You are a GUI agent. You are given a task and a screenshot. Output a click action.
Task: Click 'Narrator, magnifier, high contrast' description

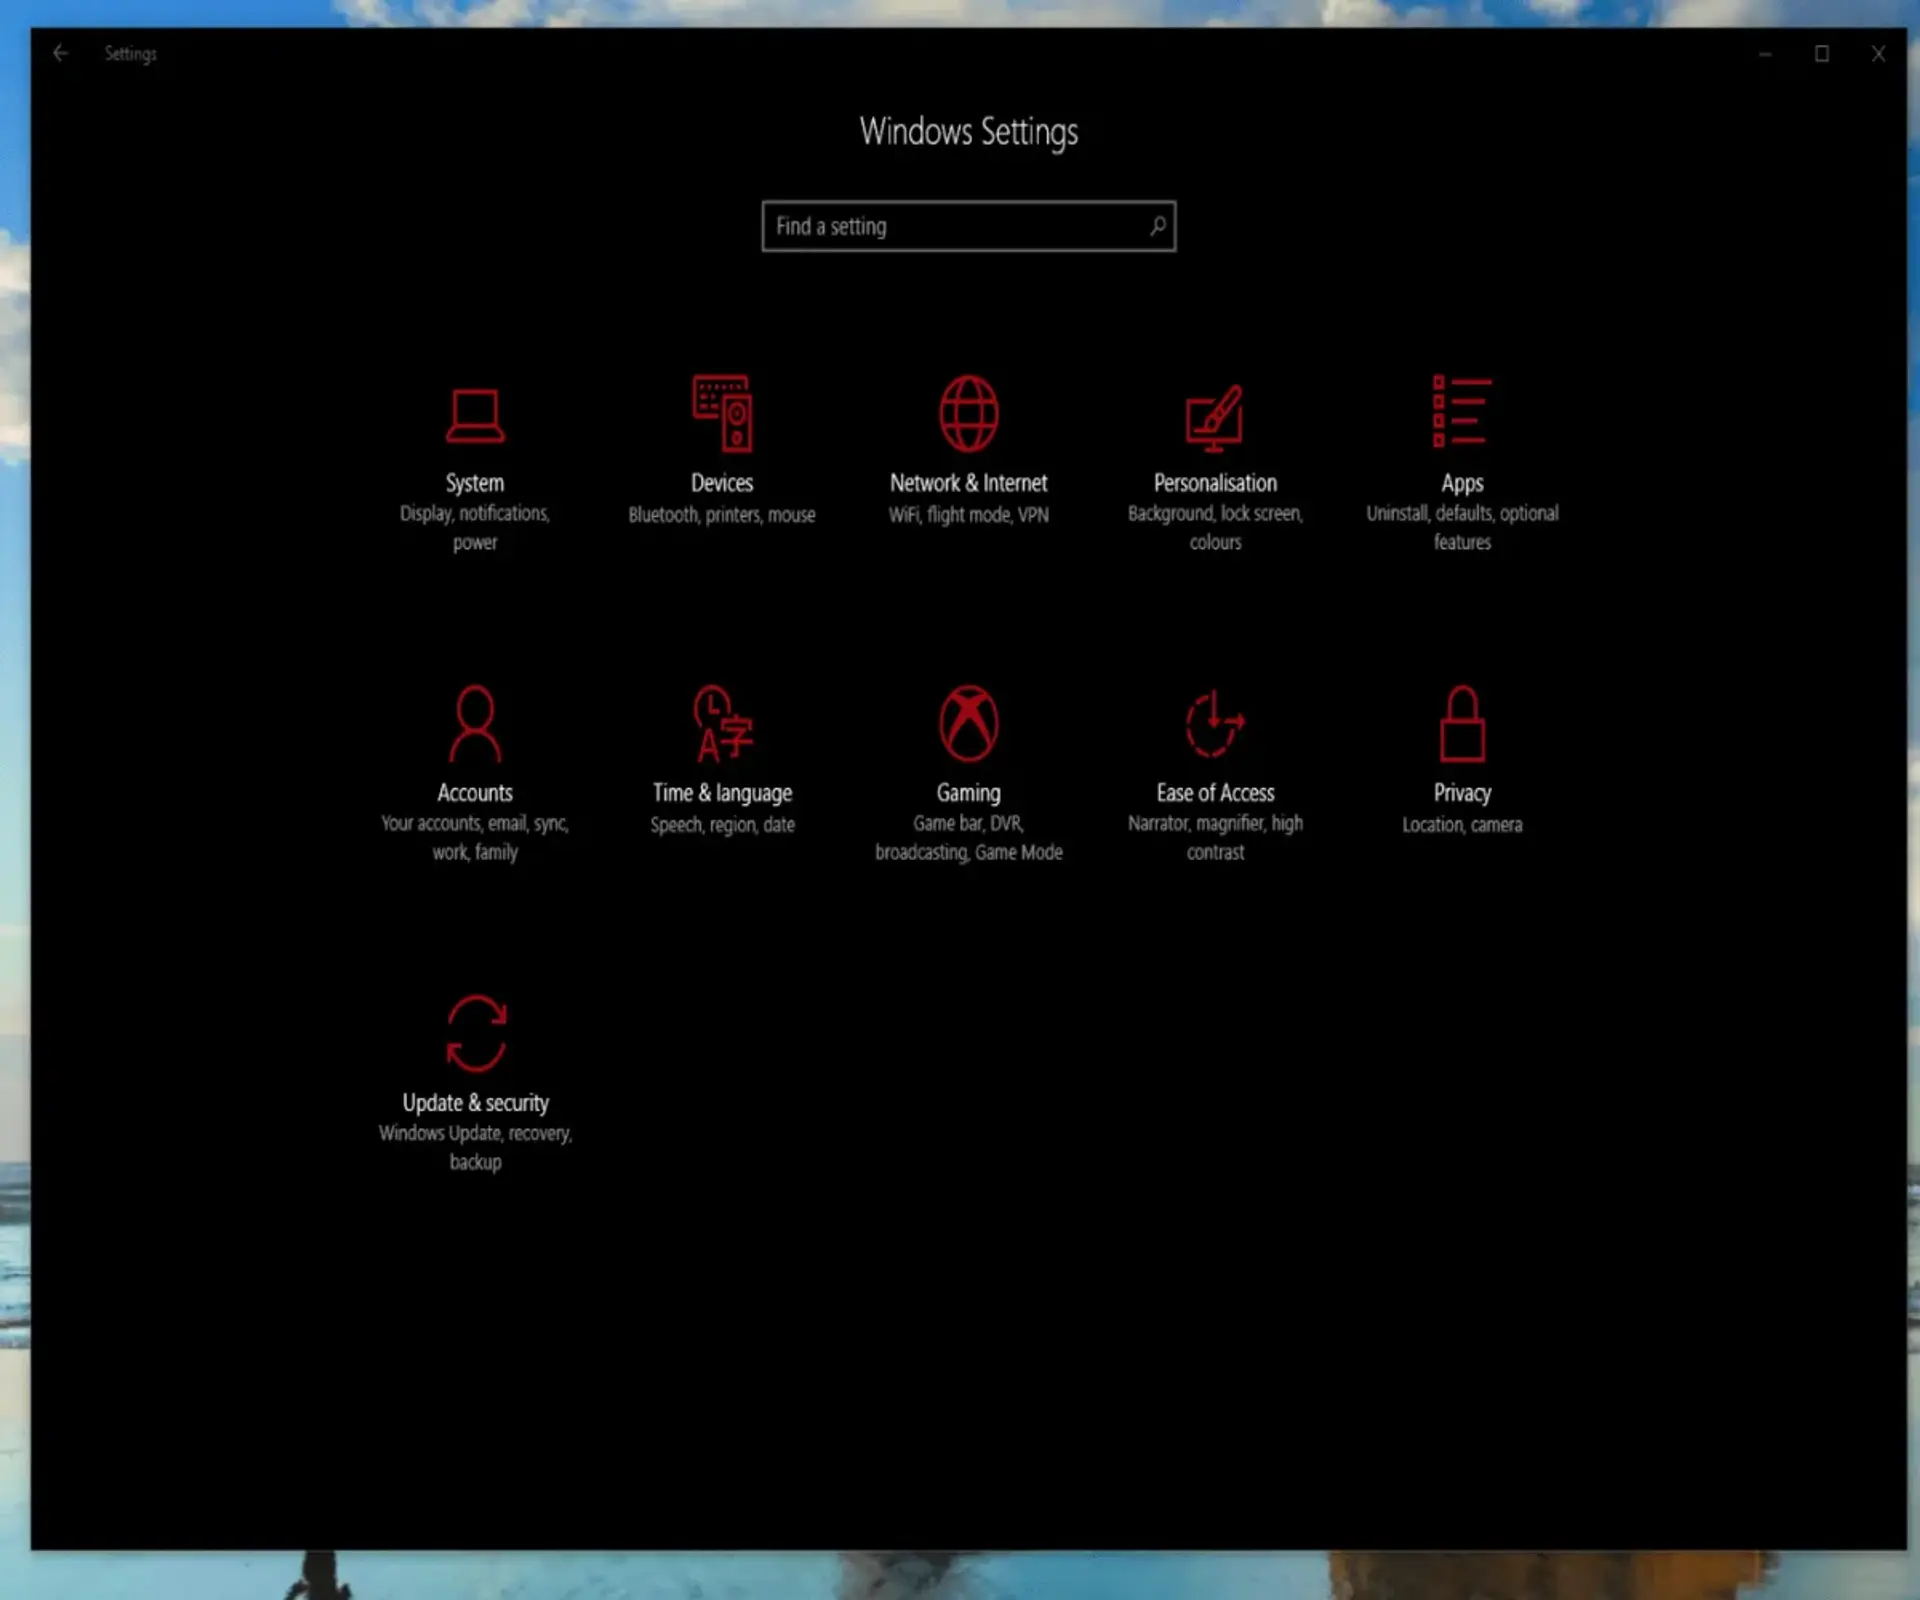[x=1215, y=838]
